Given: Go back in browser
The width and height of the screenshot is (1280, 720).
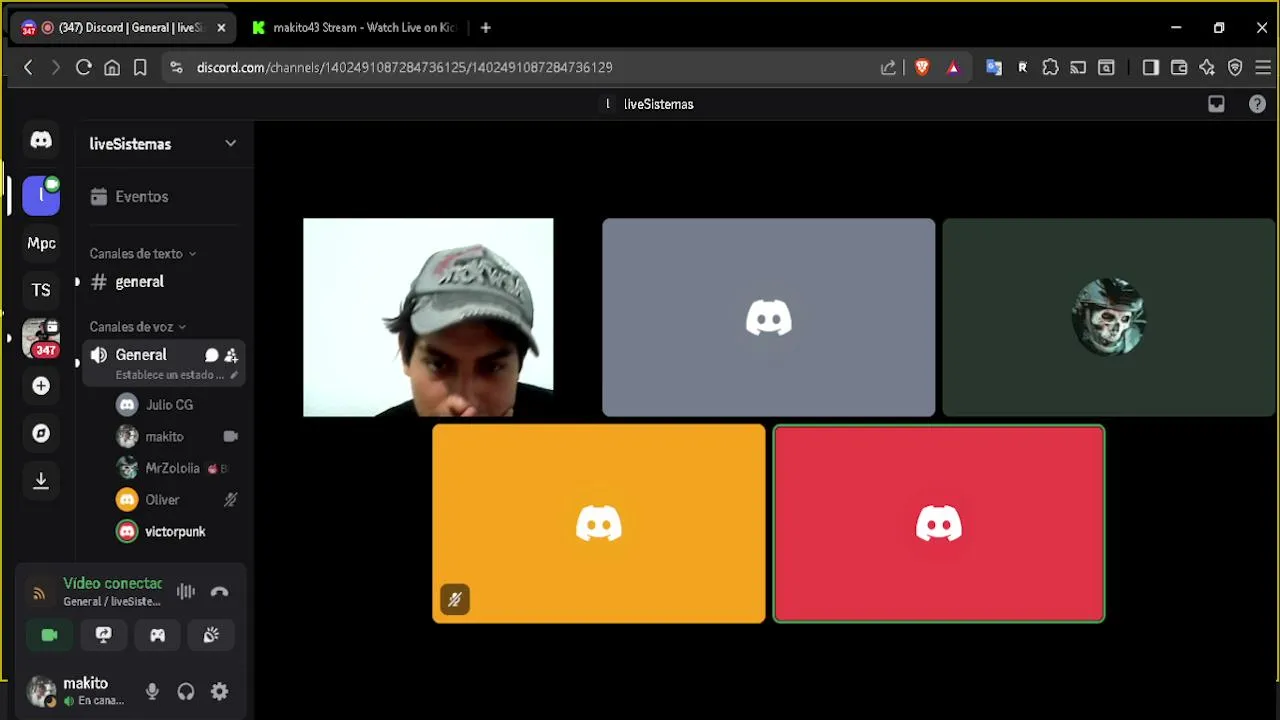Looking at the screenshot, I should point(28,67).
